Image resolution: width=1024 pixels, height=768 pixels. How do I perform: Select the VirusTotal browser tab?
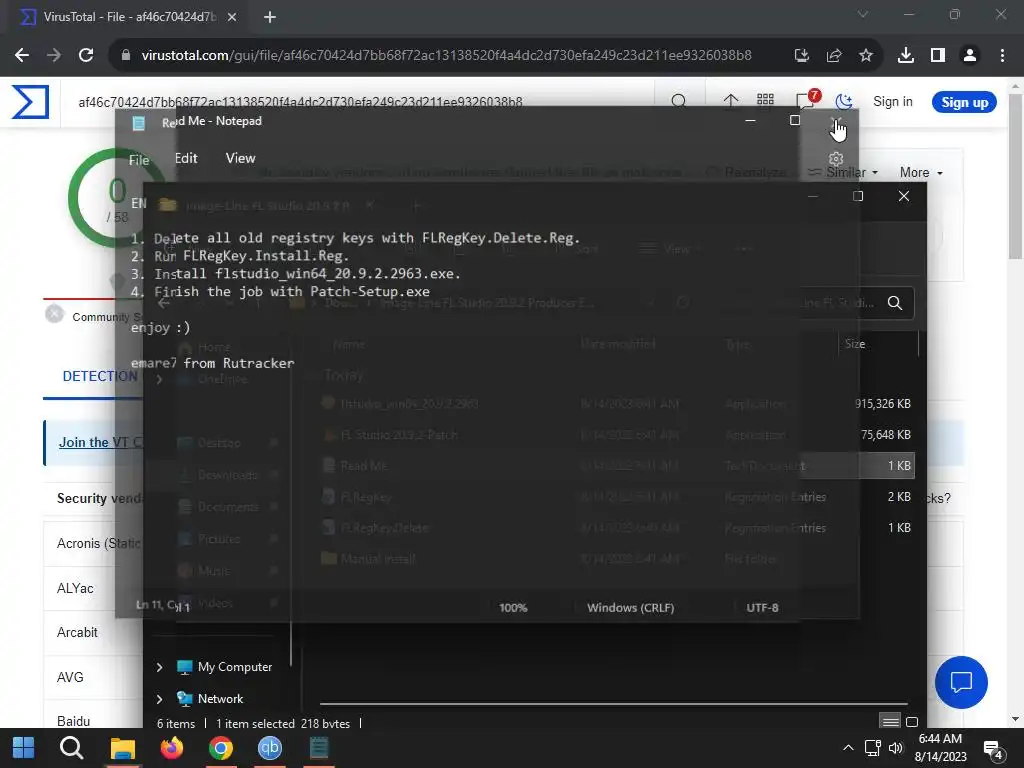coord(127,17)
